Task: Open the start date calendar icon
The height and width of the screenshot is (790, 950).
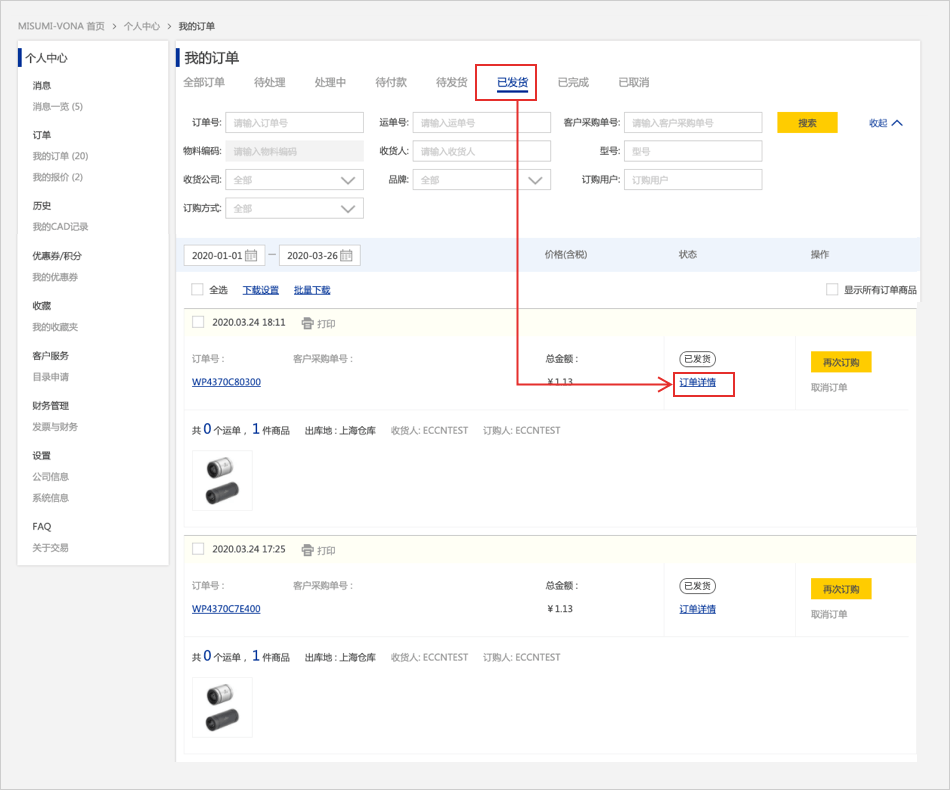Action: tap(251, 255)
